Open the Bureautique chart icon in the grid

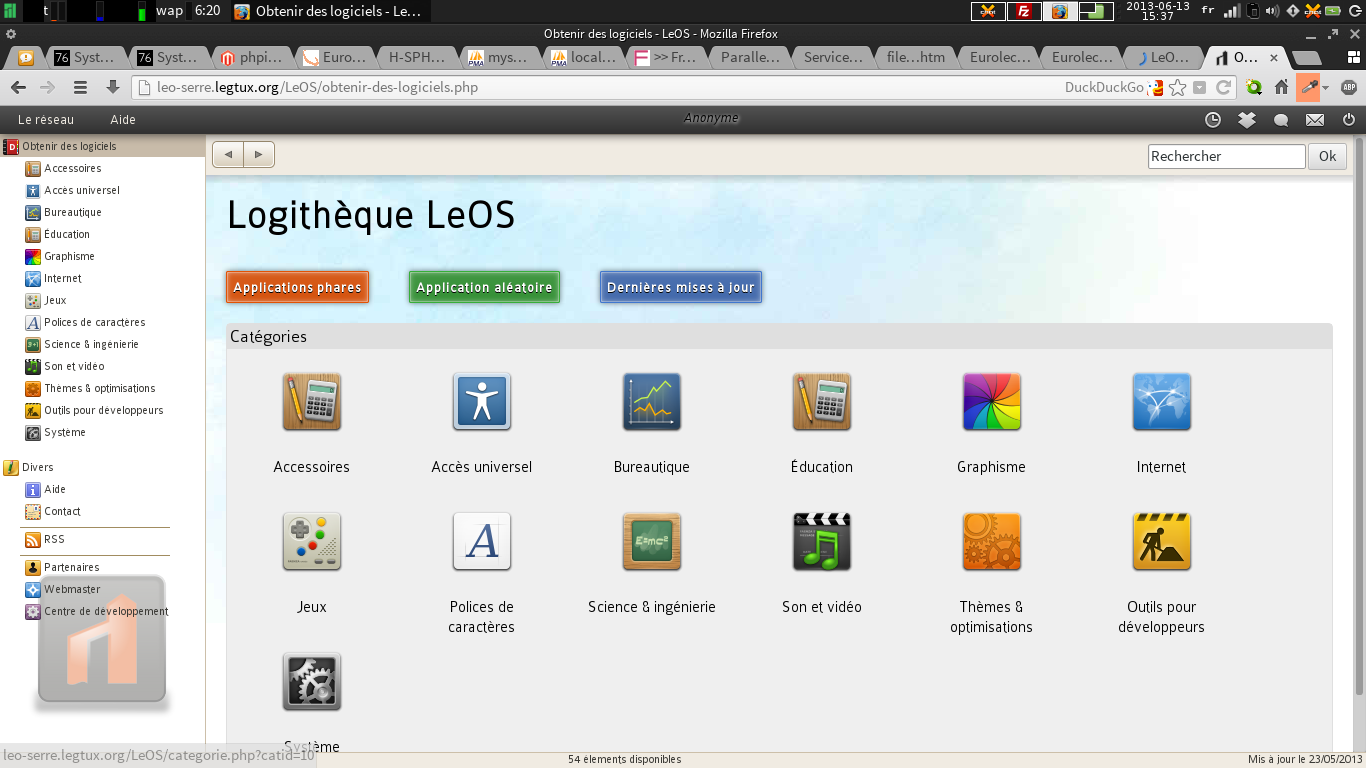pyautogui.click(x=652, y=402)
